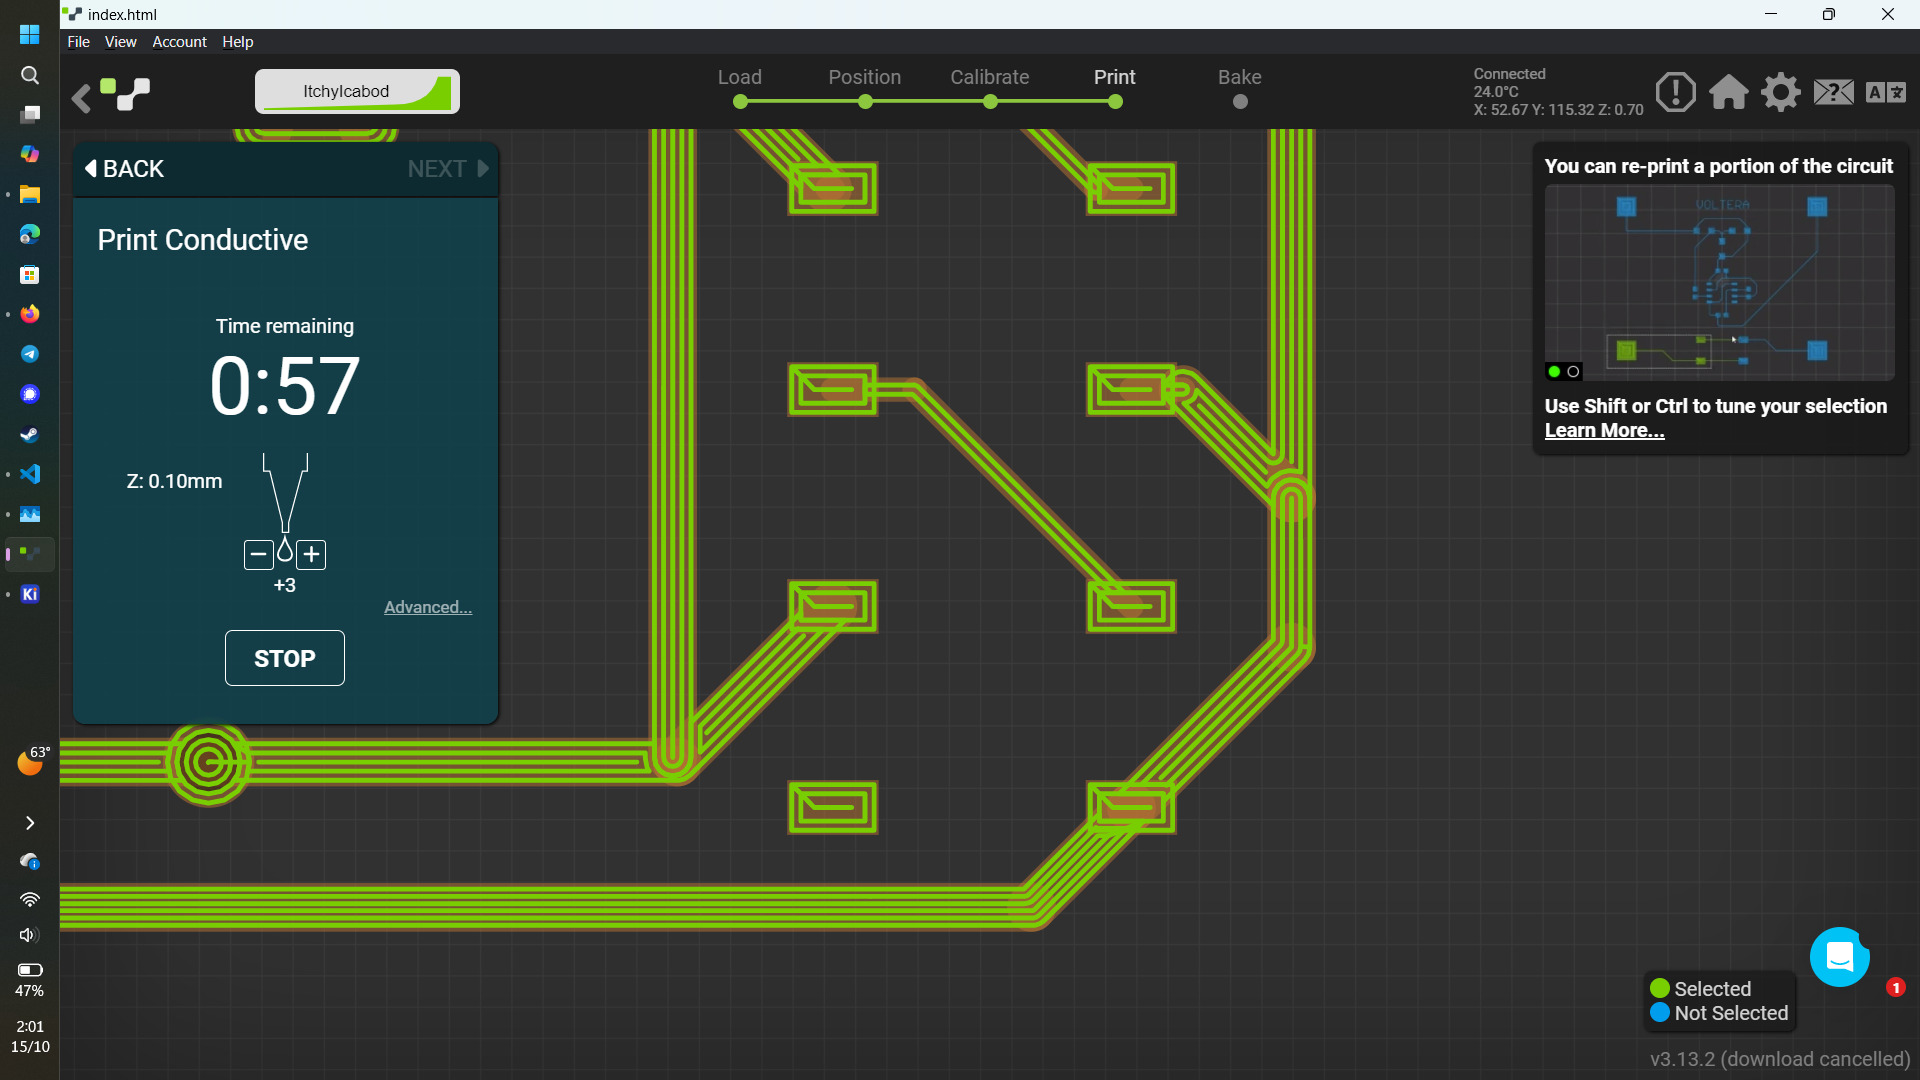Screen dimensions: 1920x1080
Task: Select the first green carousel dot
Action: (1554, 371)
